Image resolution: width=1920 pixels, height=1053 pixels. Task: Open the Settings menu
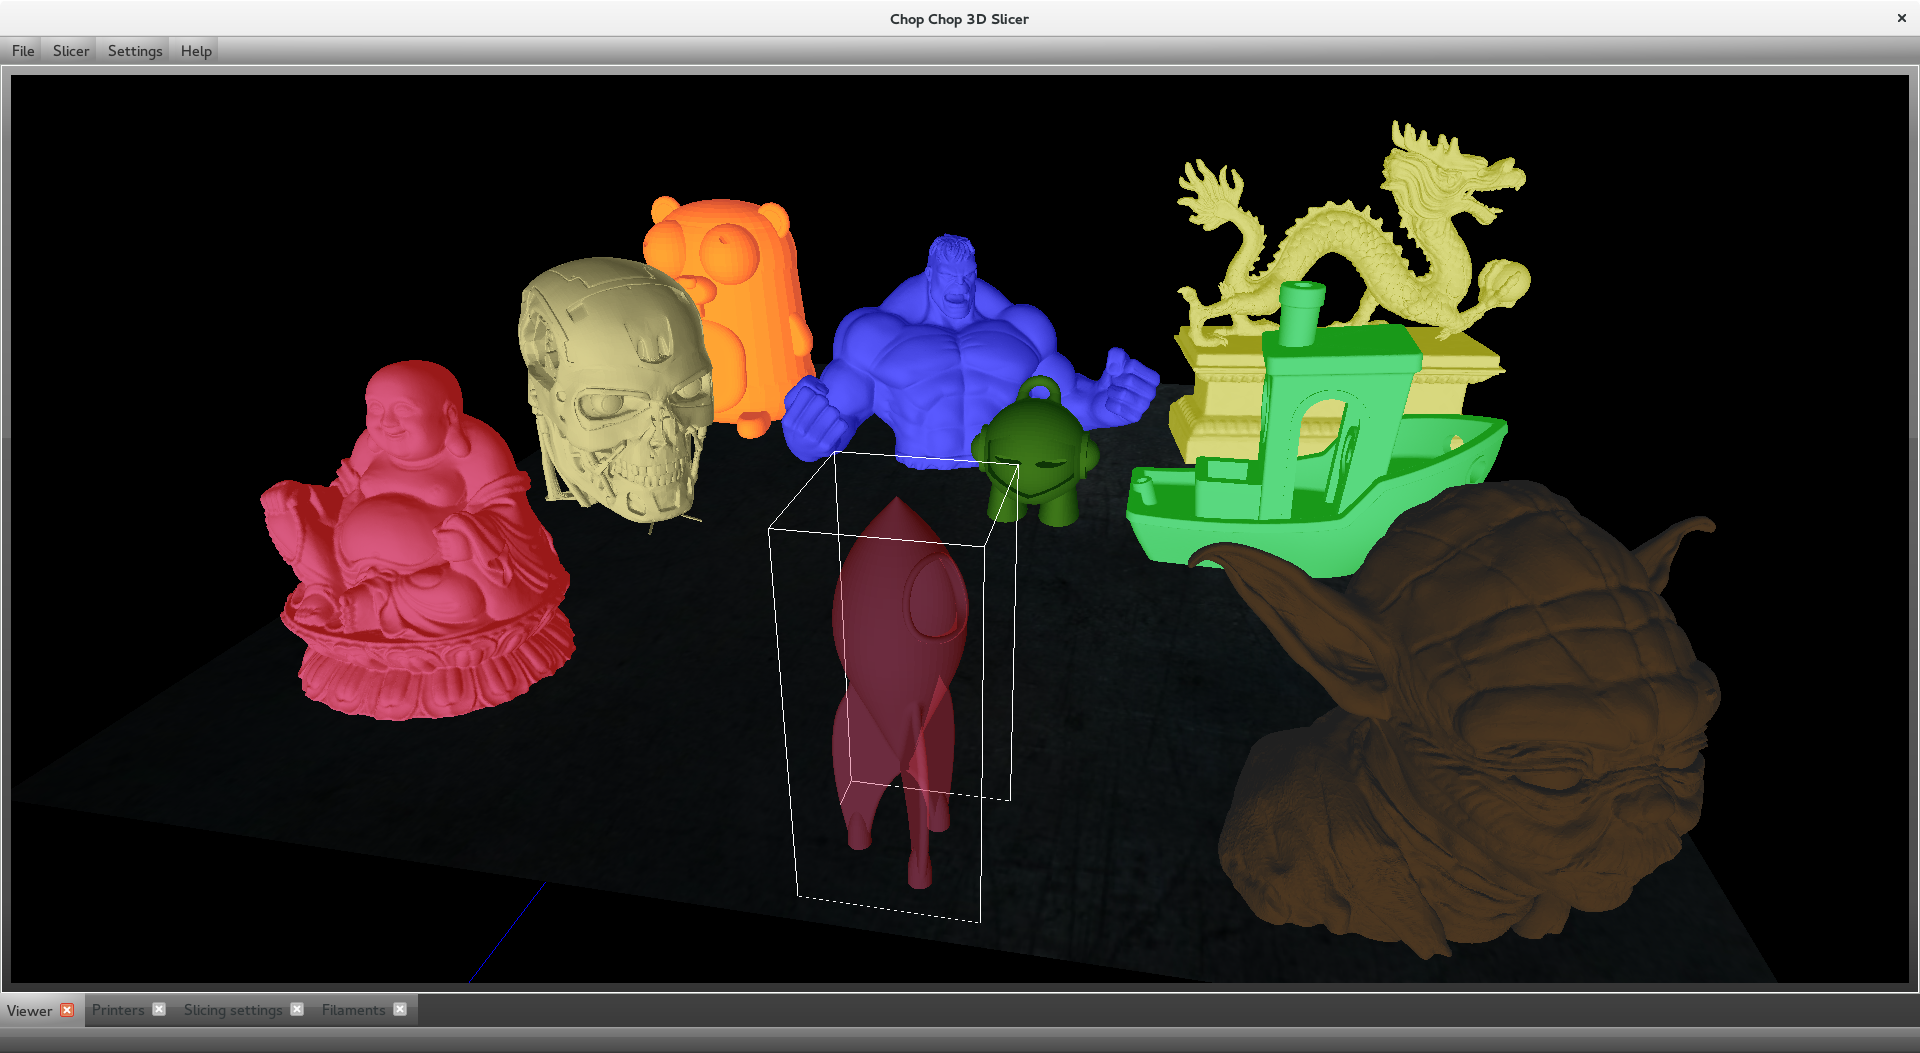click(135, 51)
